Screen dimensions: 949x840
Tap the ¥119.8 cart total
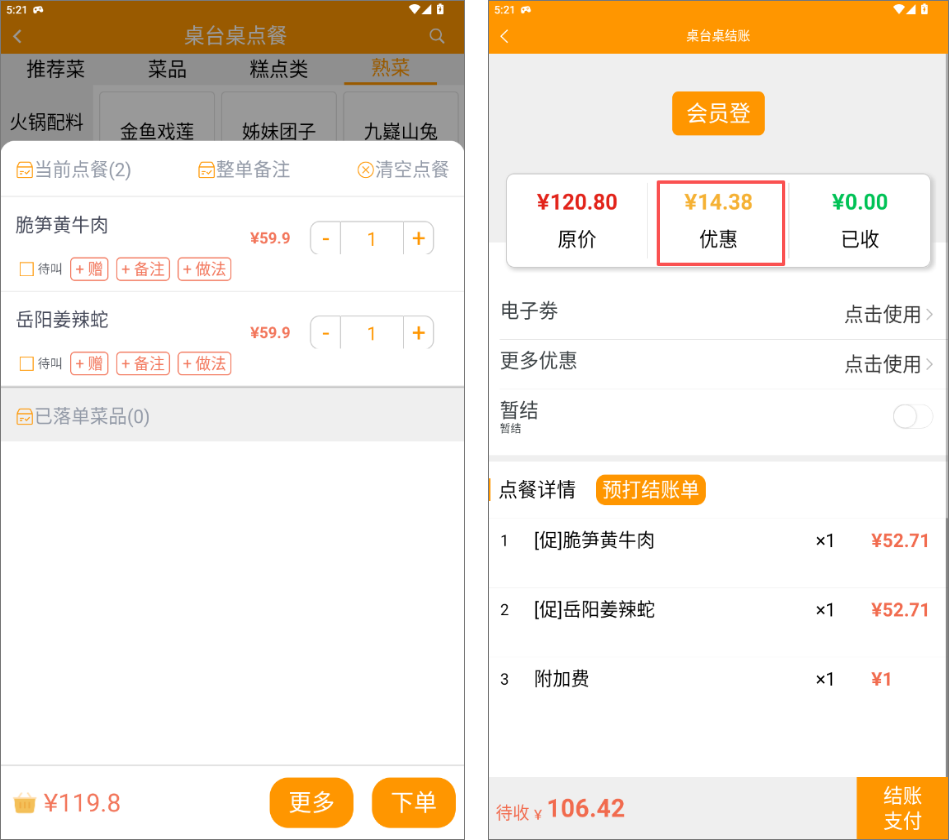[x=82, y=803]
